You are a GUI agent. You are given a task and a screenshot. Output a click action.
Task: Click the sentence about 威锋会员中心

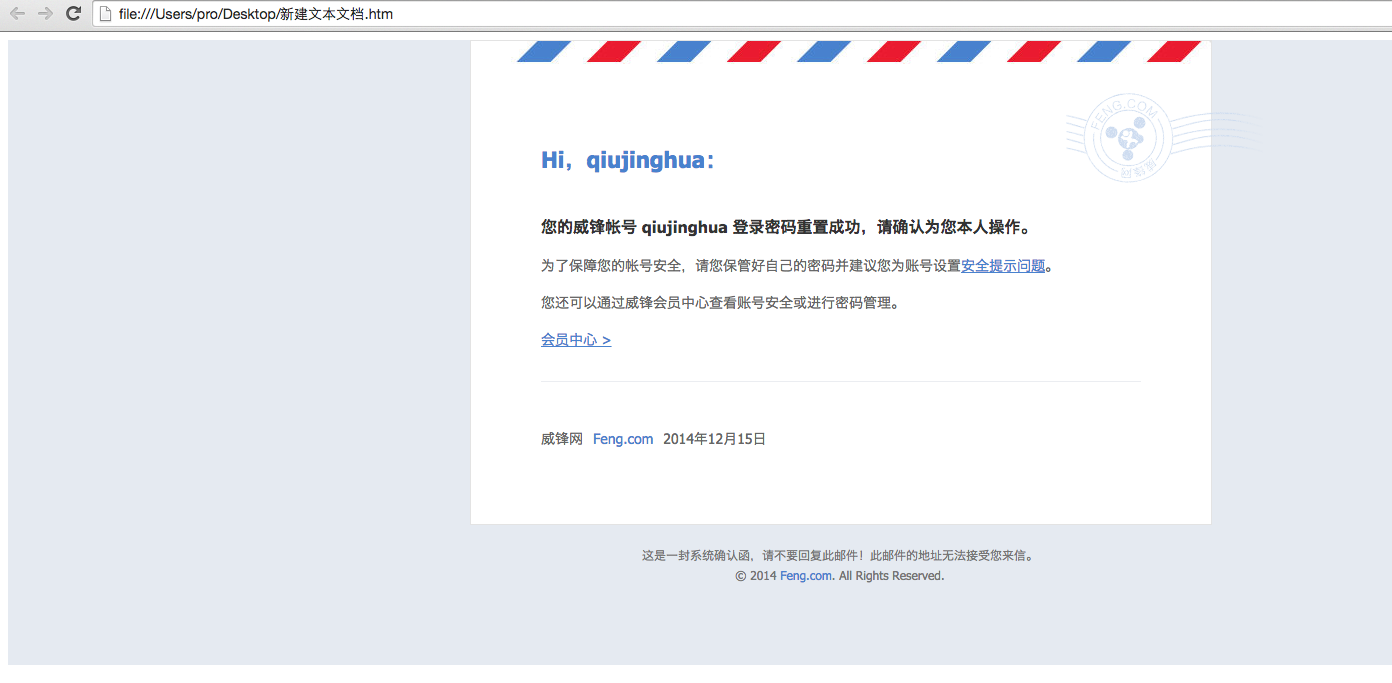coord(720,303)
